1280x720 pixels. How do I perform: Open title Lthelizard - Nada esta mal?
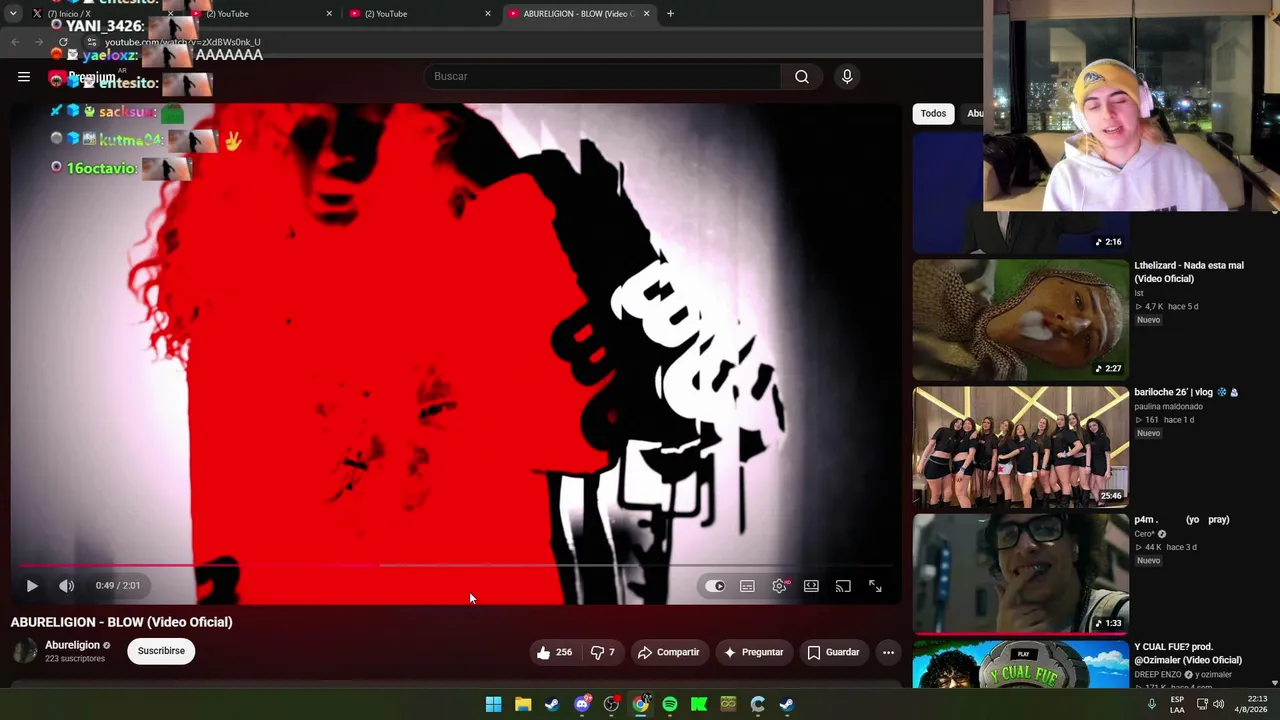1189,272
